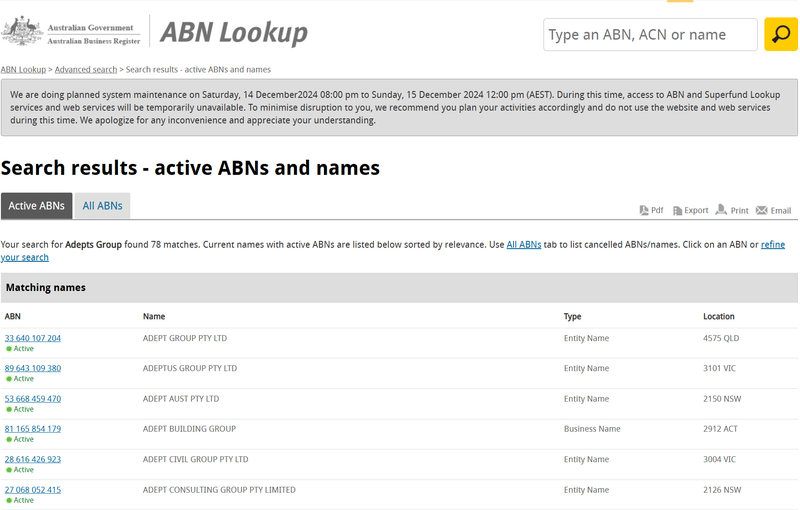Image resolution: width=800 pixels, height=510 pixels.
Task: Click the Print icon
Action: 721,210
